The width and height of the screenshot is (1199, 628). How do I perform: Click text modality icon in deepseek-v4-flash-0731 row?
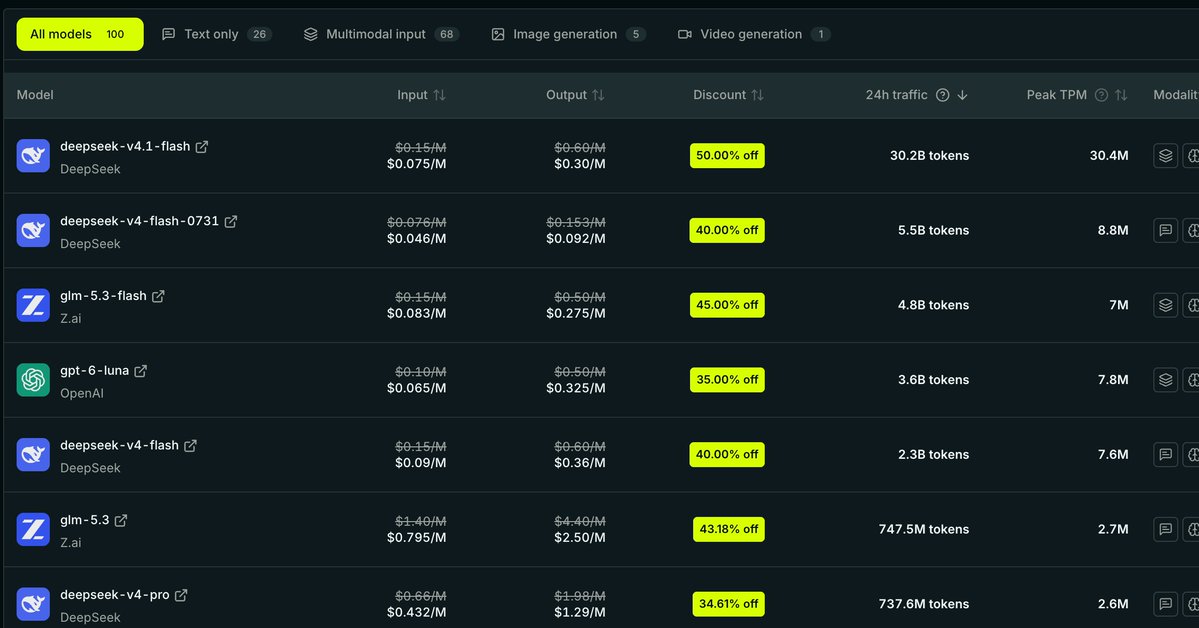tap(1165, 230)
